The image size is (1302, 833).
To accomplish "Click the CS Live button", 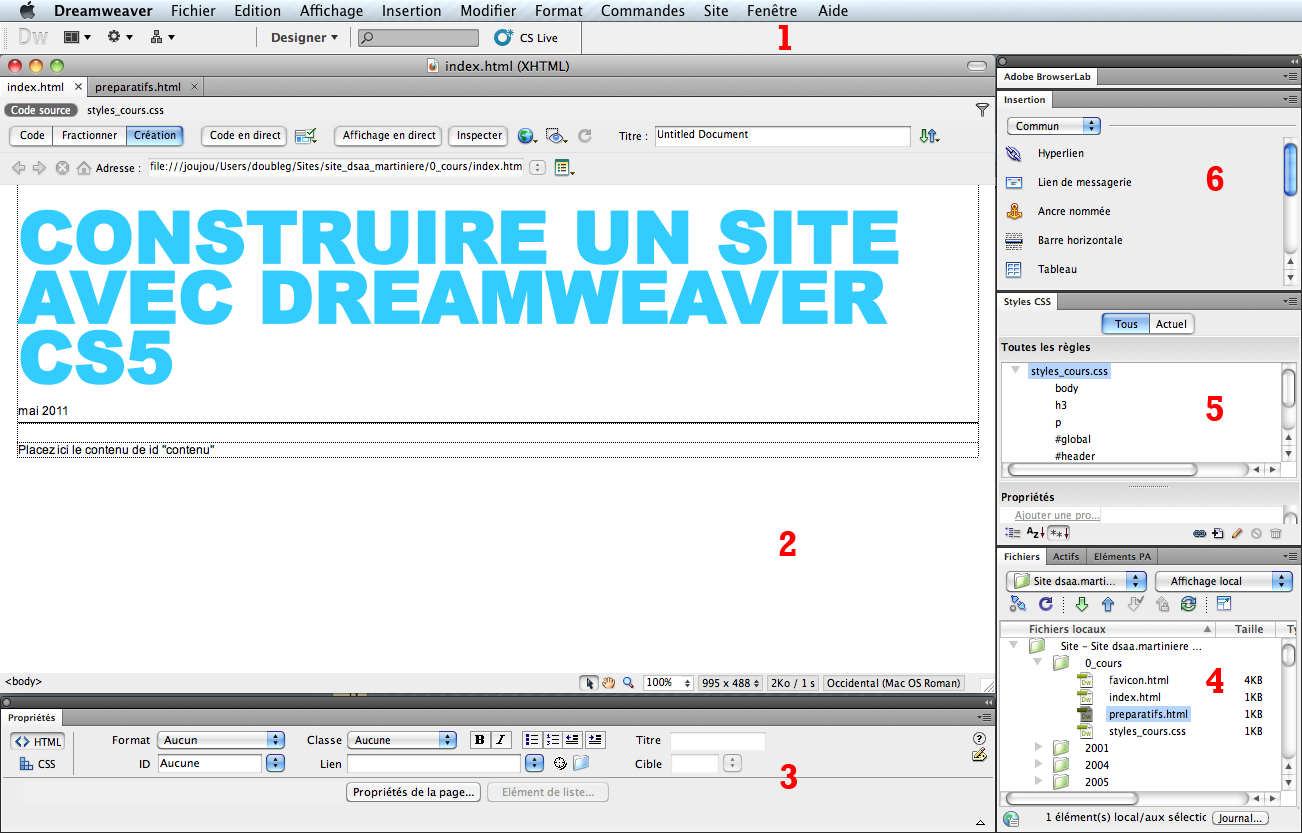I will click(x=527, y=37).
